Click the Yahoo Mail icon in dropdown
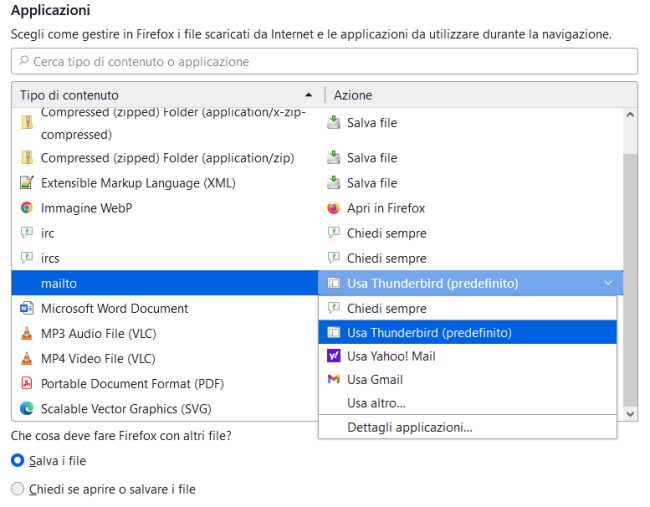The width and height of the screenshot is (650, 507). pyautogui.click(x=334, y=356)
